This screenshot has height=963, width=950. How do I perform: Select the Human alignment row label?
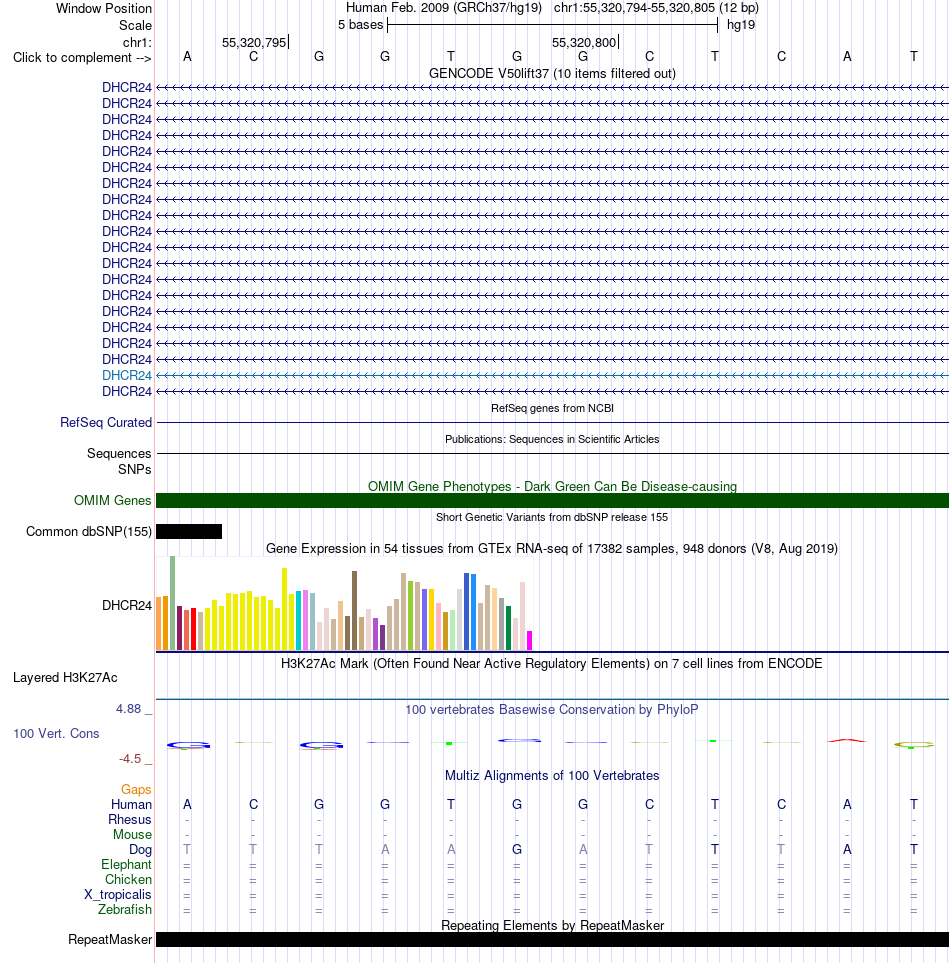click(x=131, y=805)
